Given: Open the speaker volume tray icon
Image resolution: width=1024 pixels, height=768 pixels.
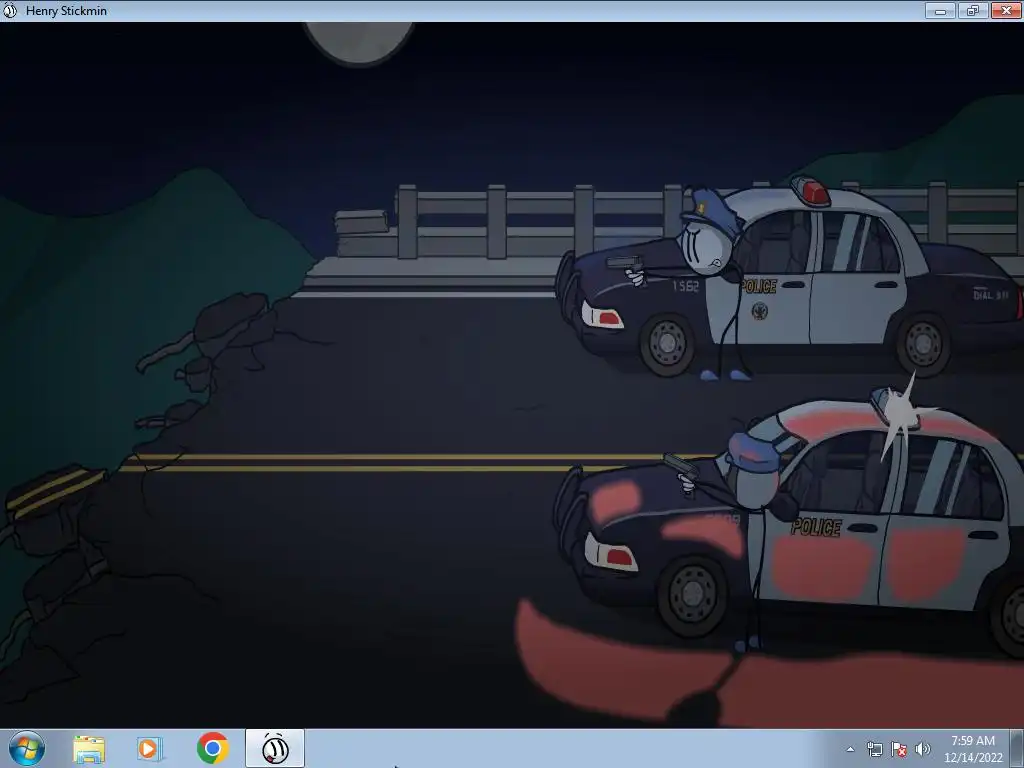Looking at the screenshot, I should (x=923, y=749).
